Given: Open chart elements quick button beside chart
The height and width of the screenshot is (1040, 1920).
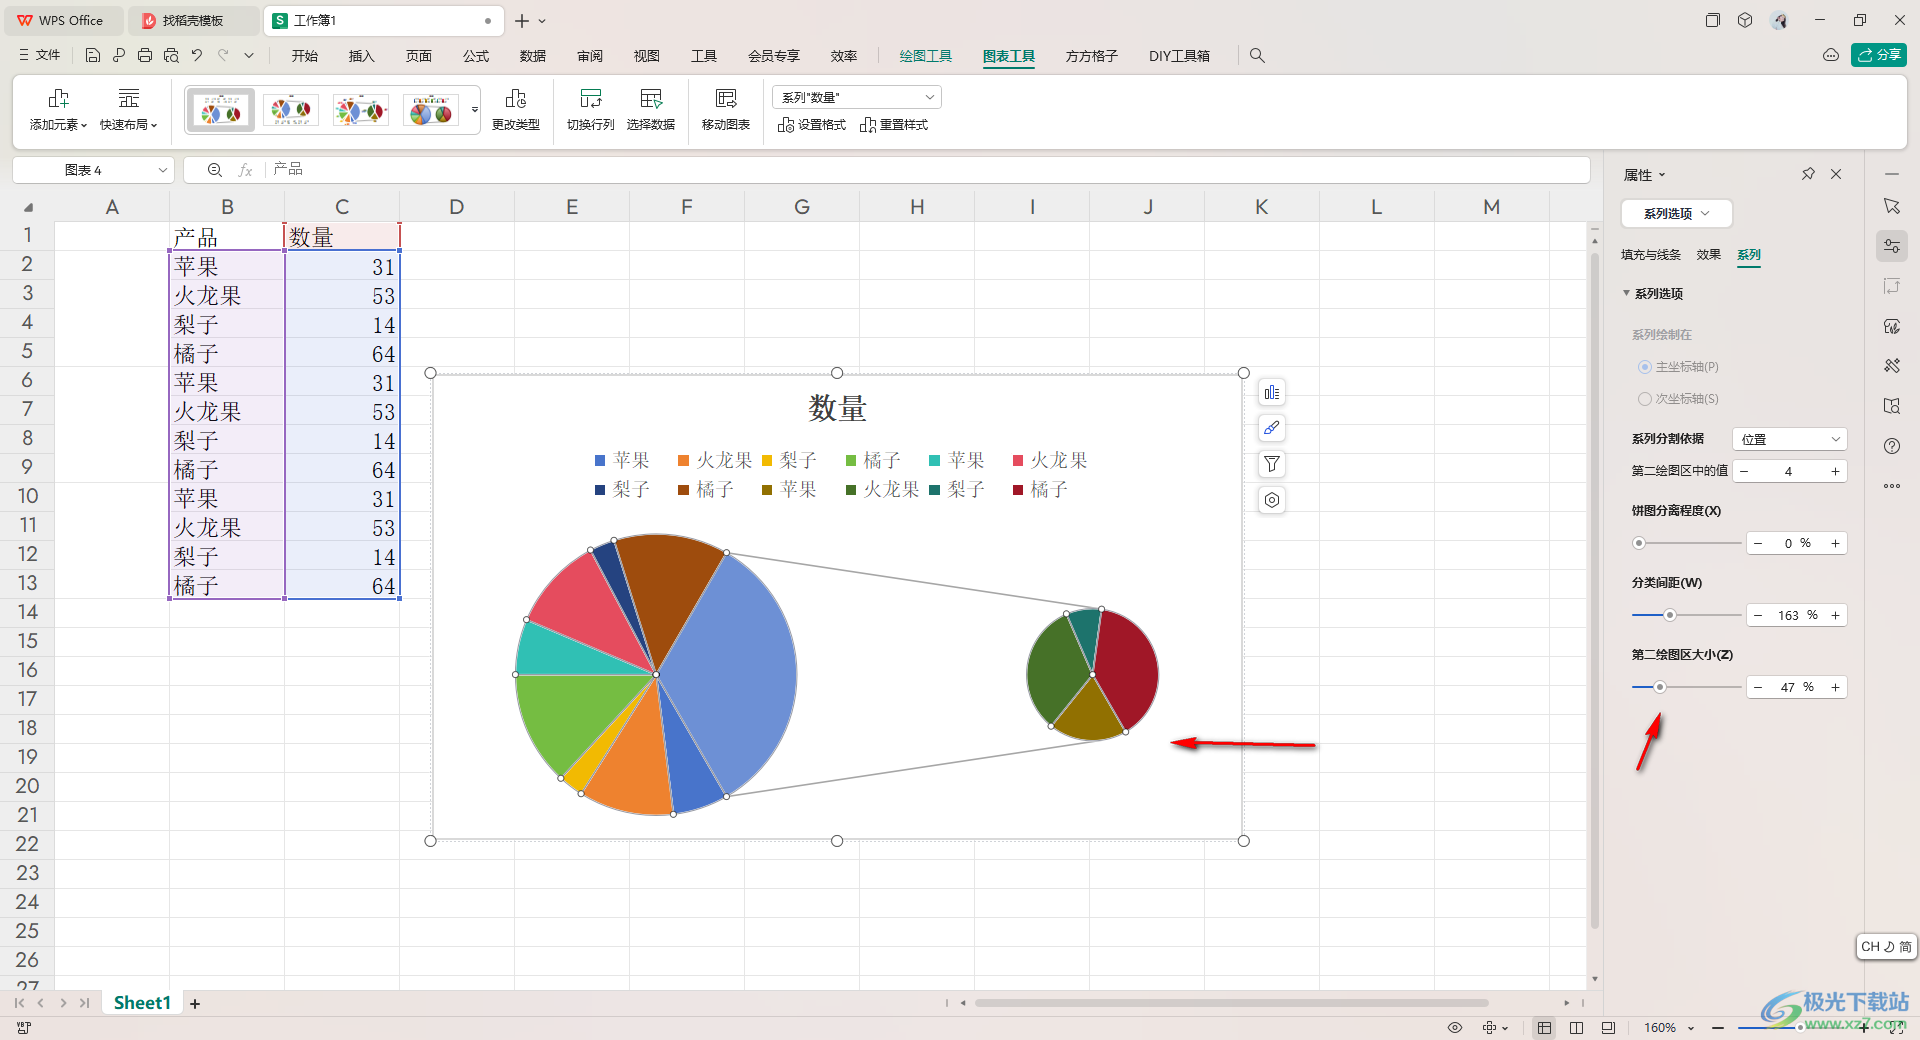Looking at the screenshot, I should [x=1272, y=393].
